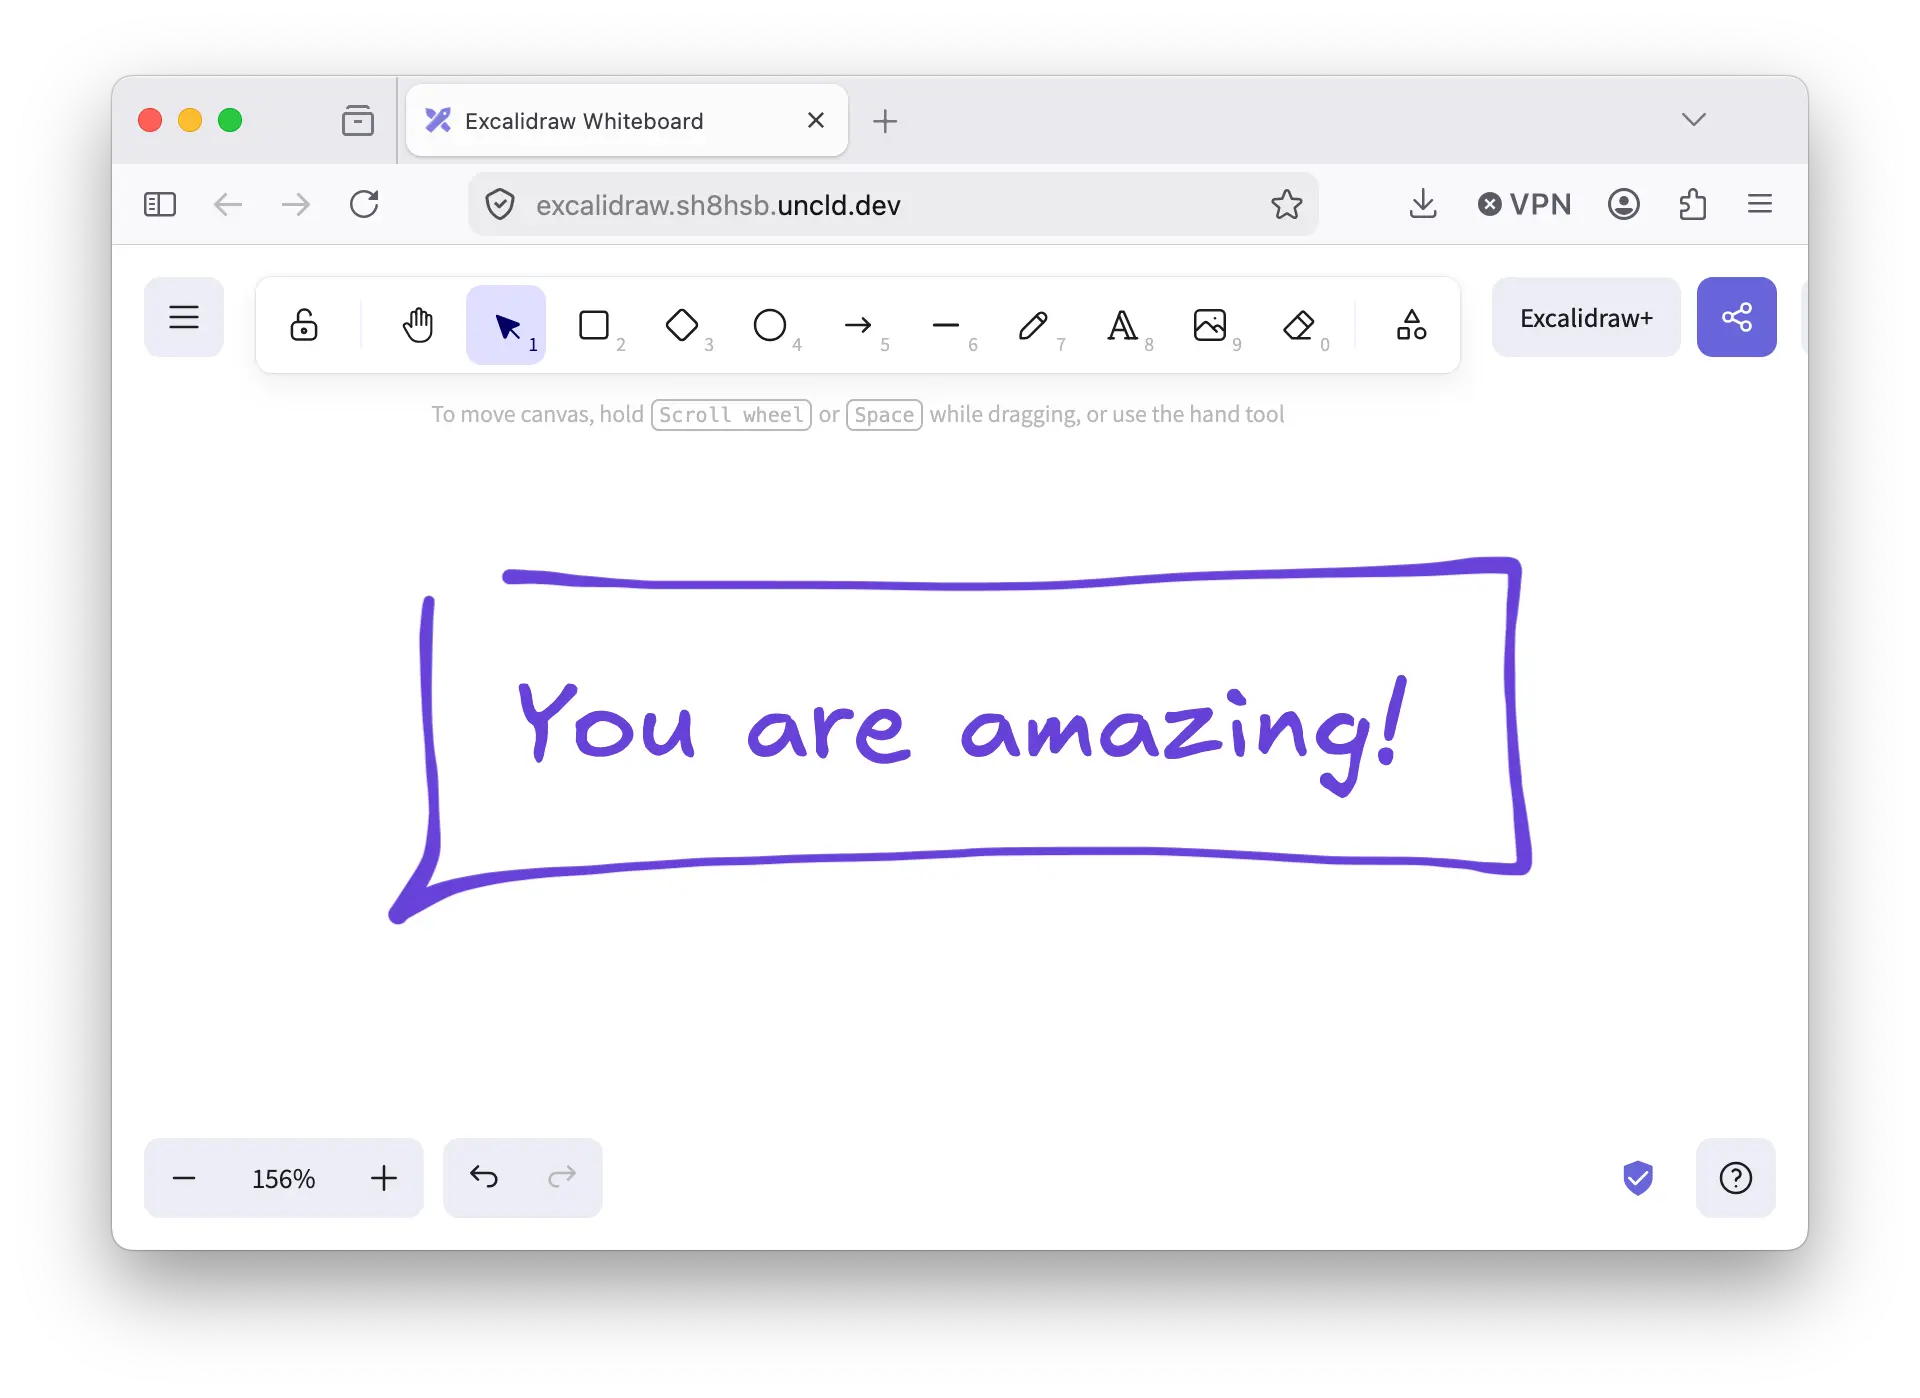The height and width of the screenshot is (1398, 1920).
Task: Switch to the Excalidraw Whiteboard tab
Action: click(628, 121)
